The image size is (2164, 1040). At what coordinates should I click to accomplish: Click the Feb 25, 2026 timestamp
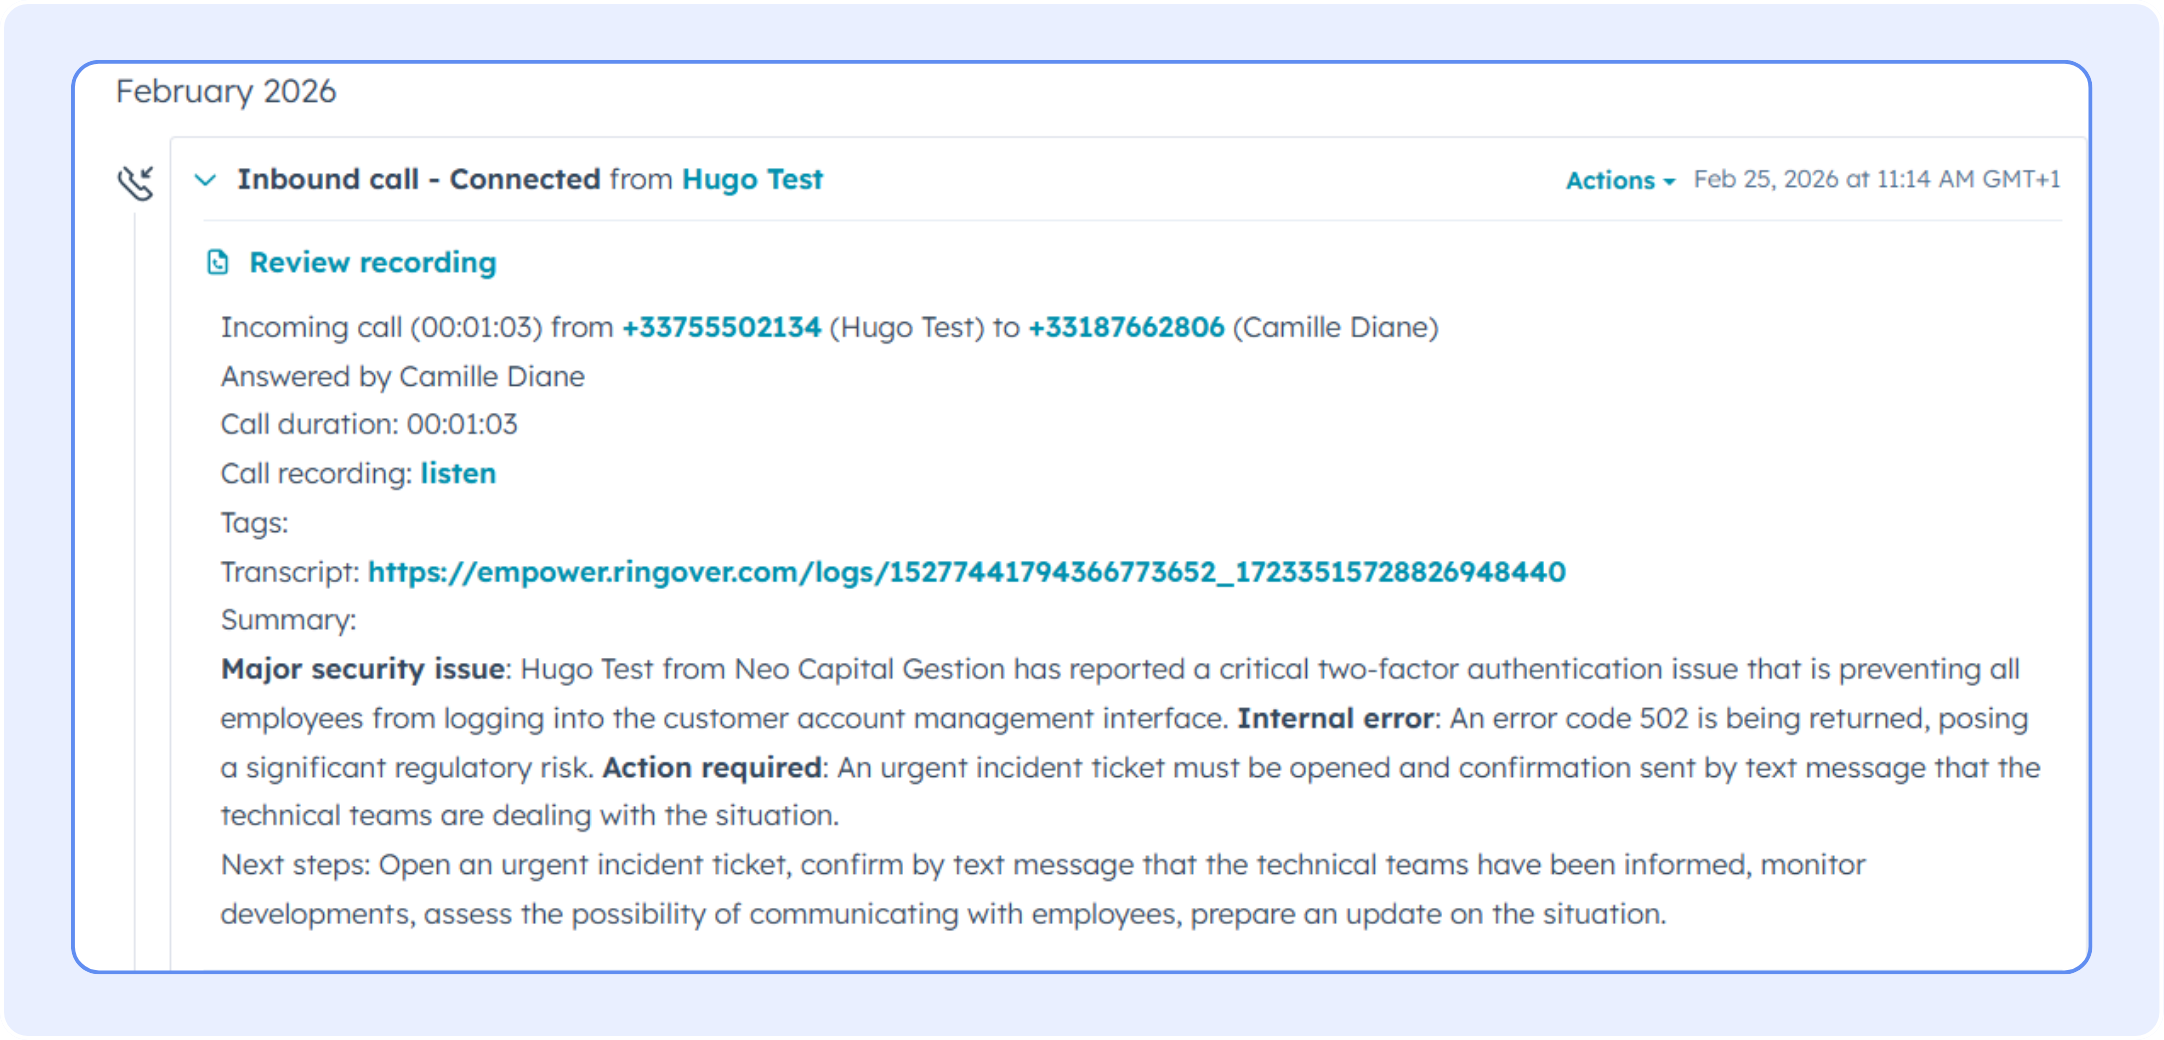click(x=1876, y=179)
